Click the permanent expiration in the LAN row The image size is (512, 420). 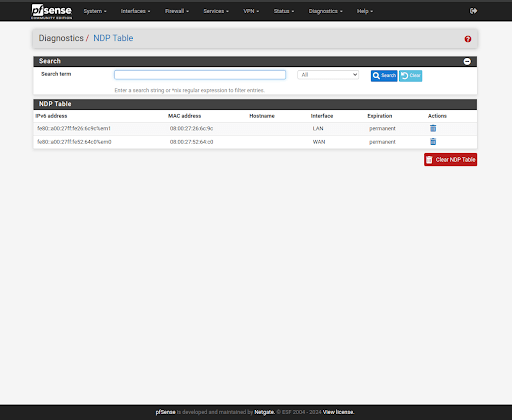tap(382, 129)
